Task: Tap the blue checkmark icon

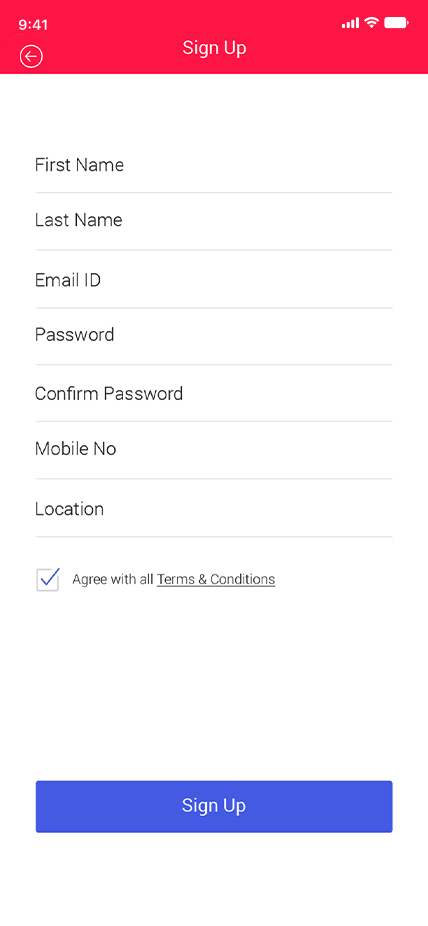Action: click(50, 578)
